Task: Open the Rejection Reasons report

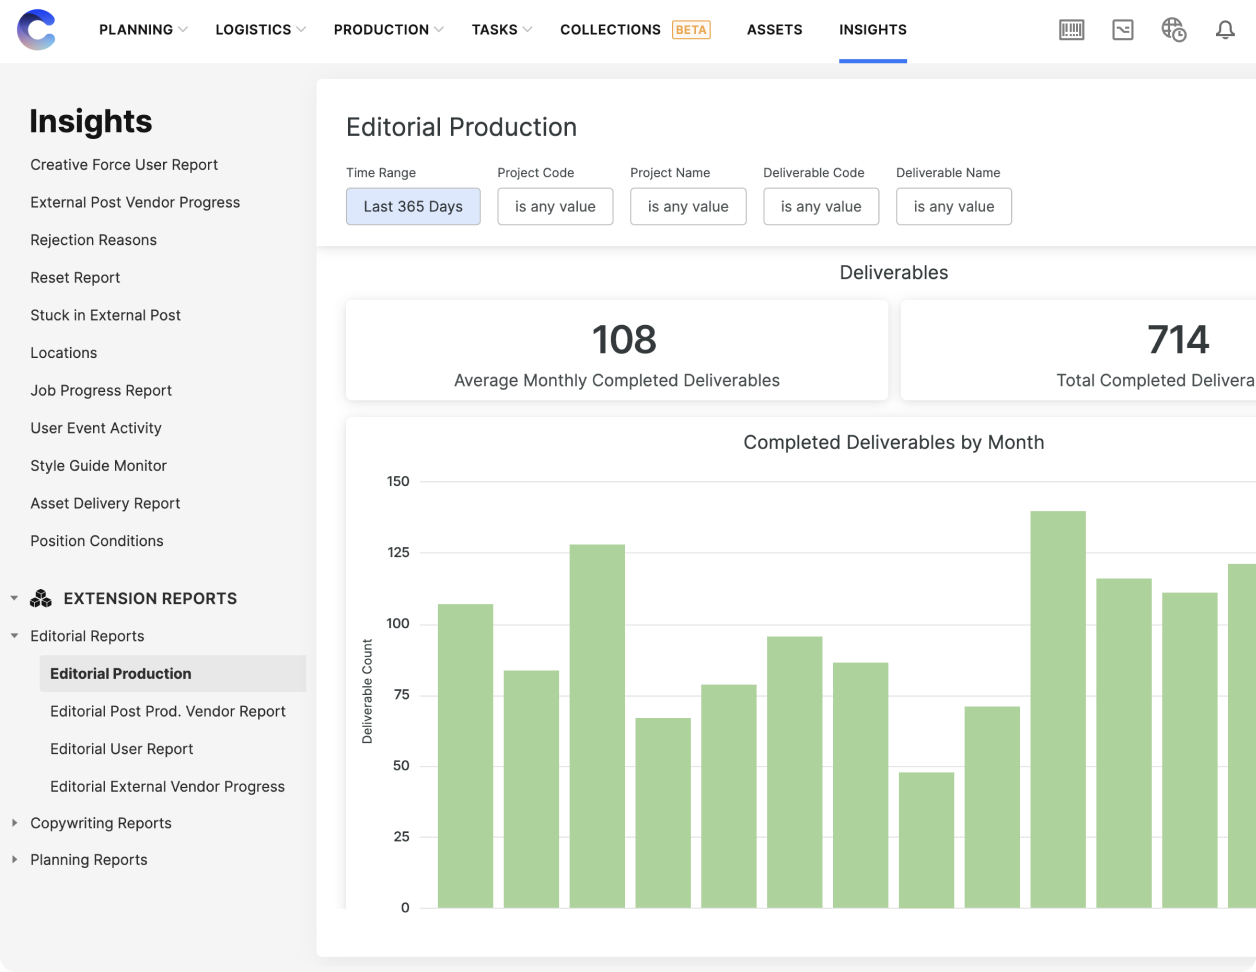Action: click(93, 240)
